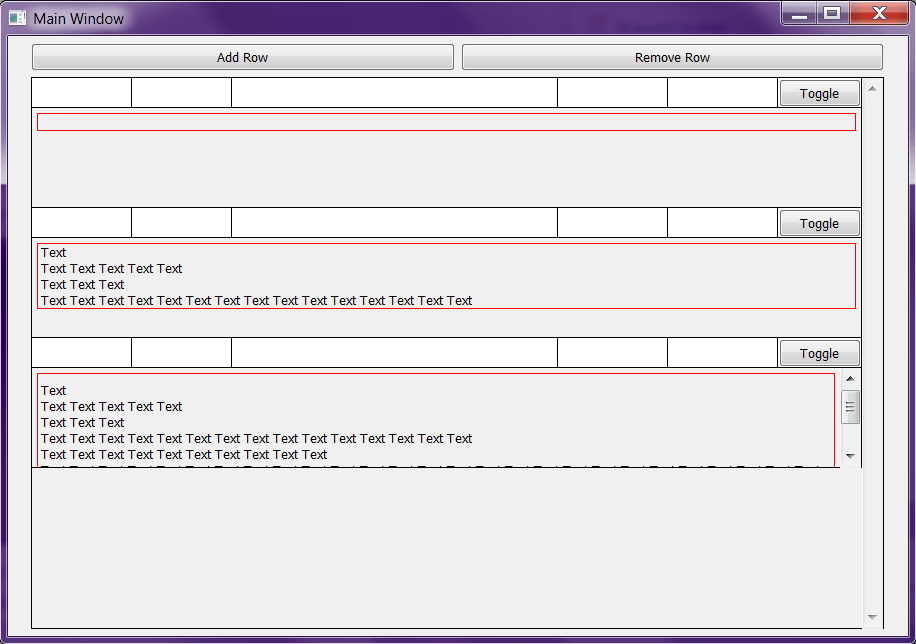Click the first input field in the second row

[81, 222]
